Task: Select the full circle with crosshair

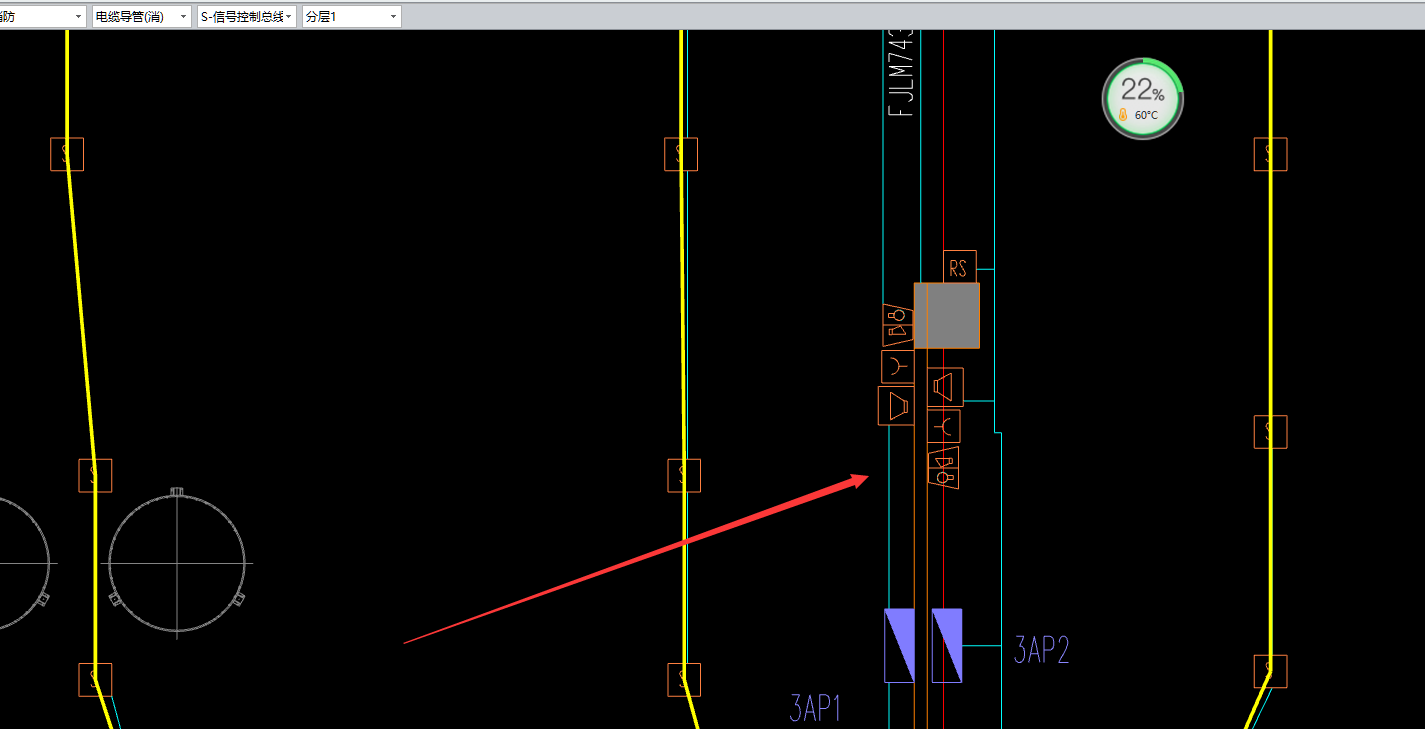Action: [177, 563]
